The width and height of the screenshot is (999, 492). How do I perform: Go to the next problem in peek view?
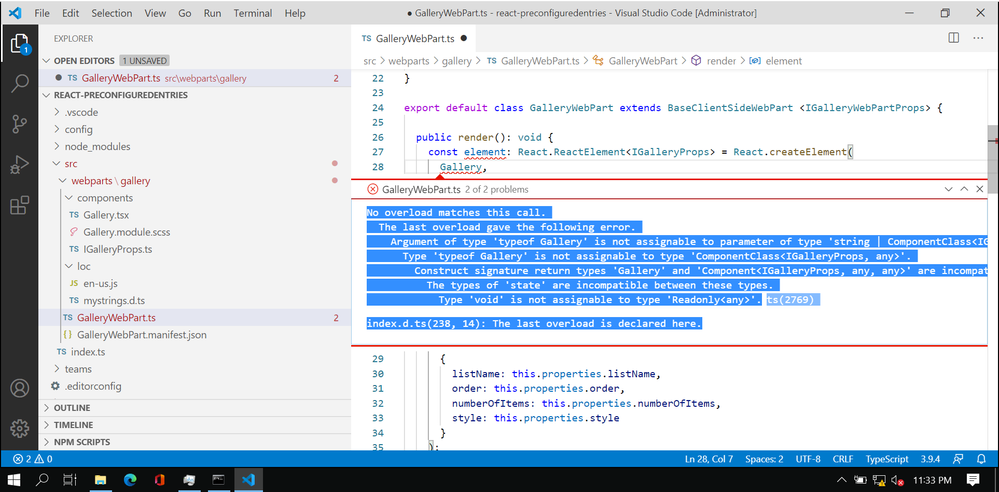coord(949,189)
